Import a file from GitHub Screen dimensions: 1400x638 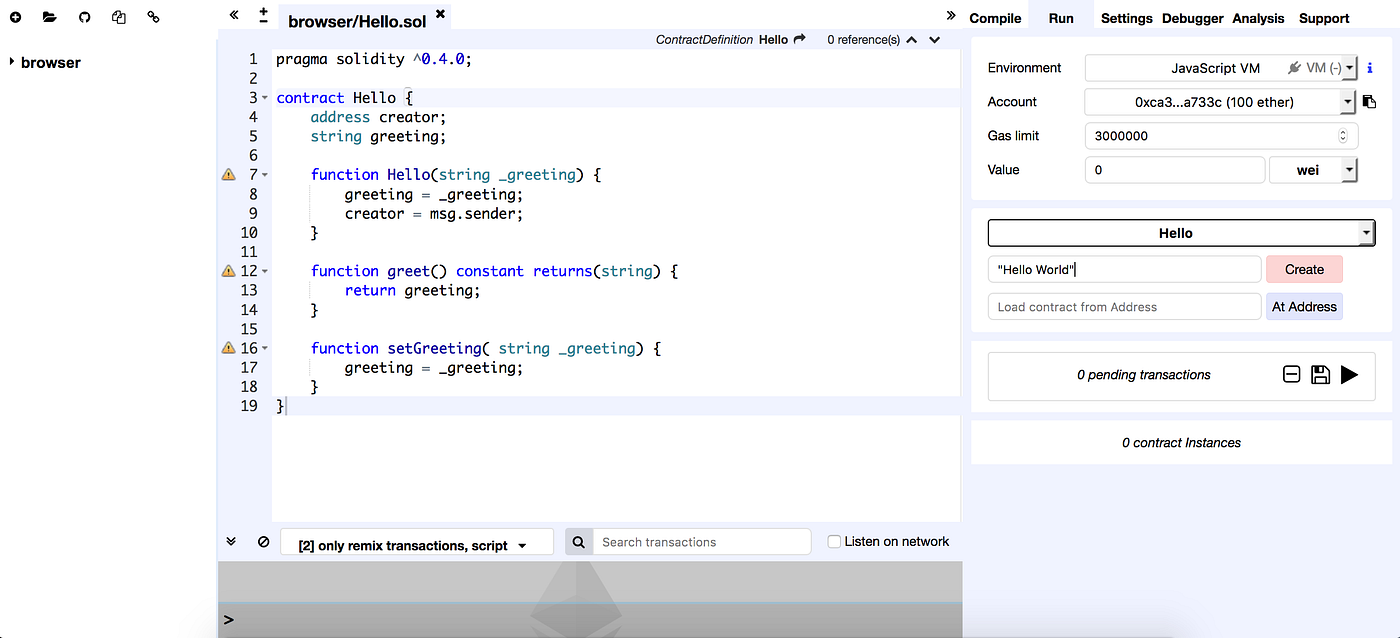(x=84, y=15)
